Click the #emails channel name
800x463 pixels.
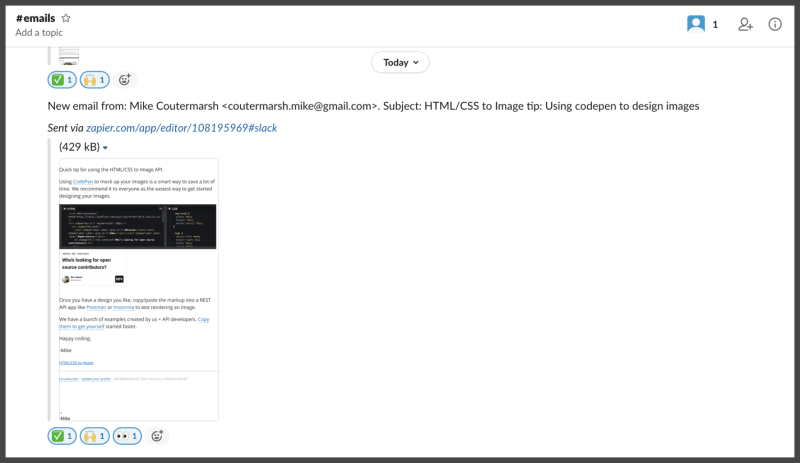[x=35, y=18]
